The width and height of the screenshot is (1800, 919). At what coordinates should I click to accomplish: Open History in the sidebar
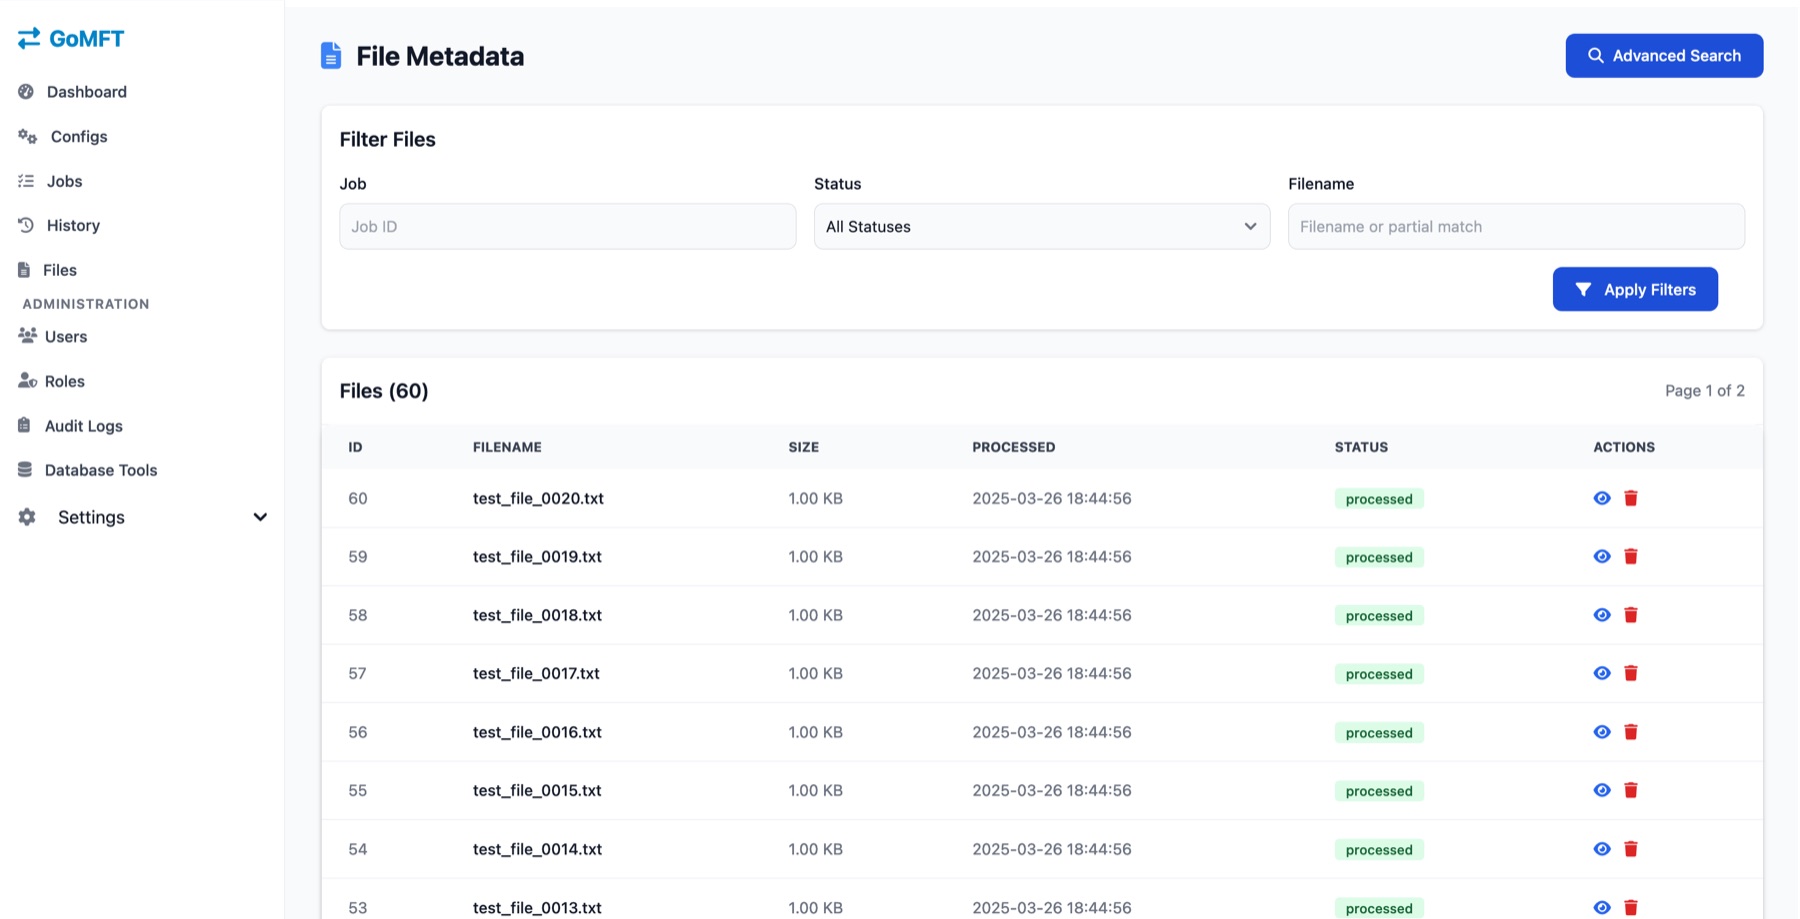click(x=59, y=226)
